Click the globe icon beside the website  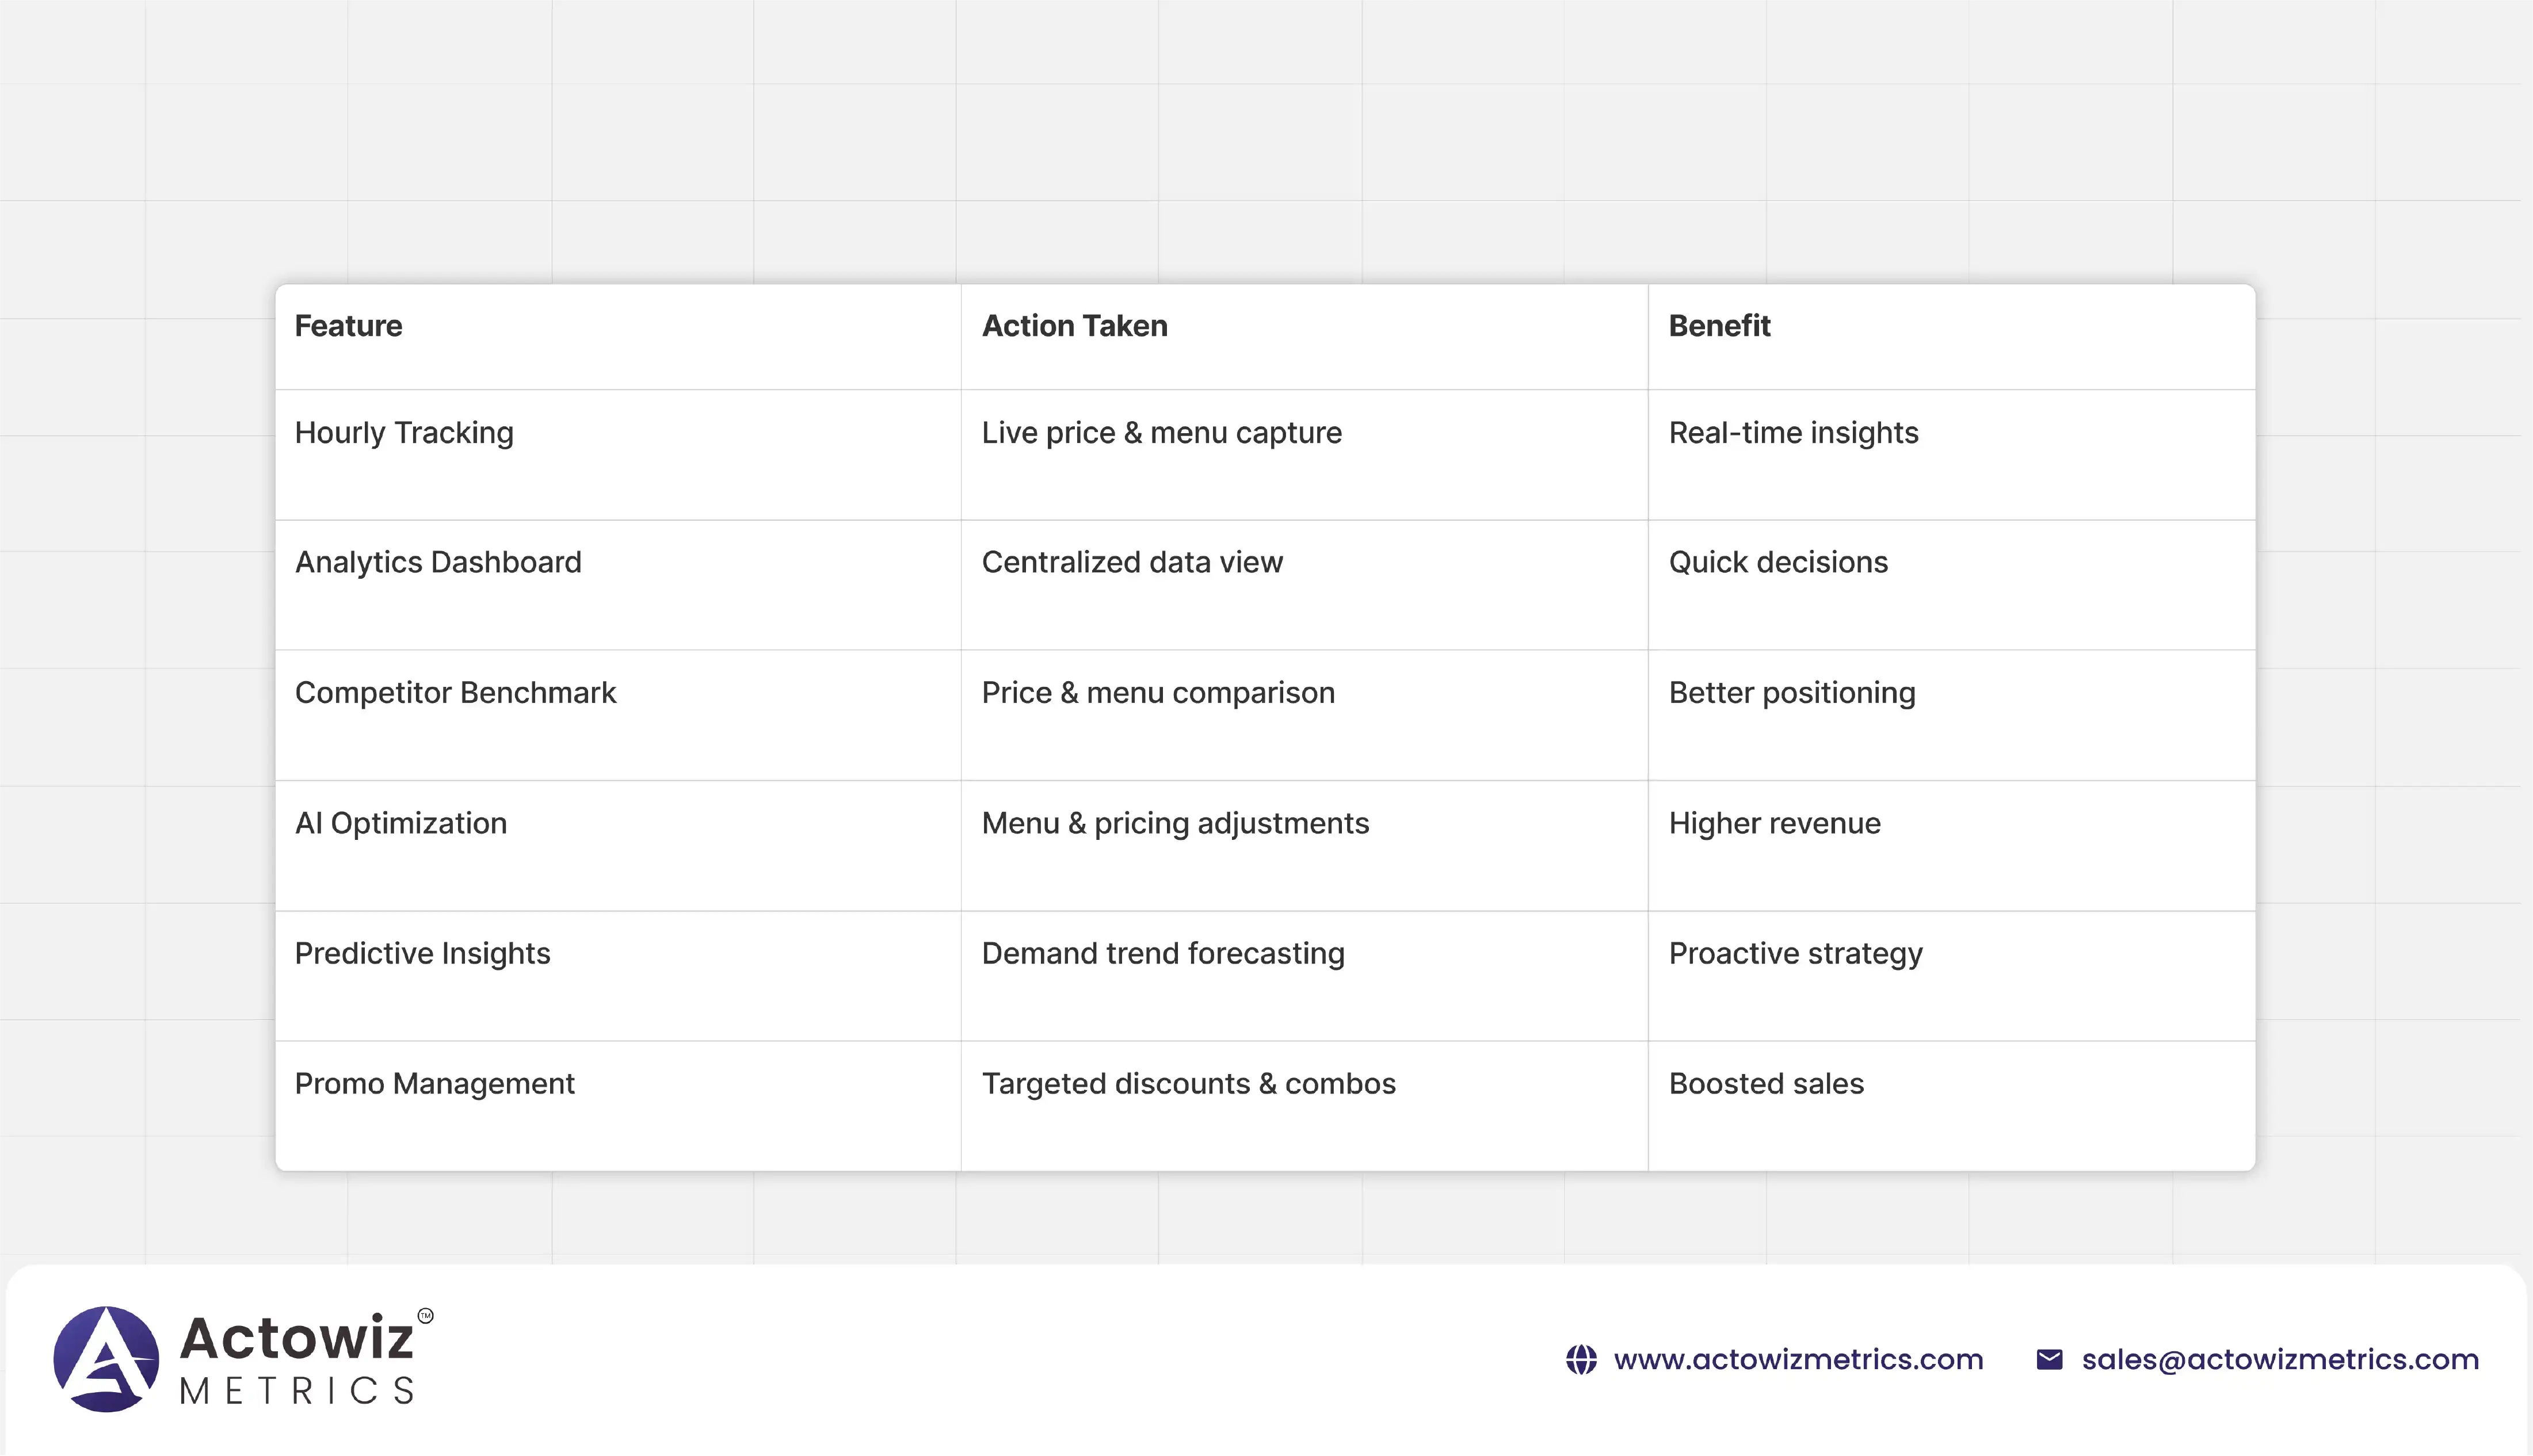[1581, 1360]
